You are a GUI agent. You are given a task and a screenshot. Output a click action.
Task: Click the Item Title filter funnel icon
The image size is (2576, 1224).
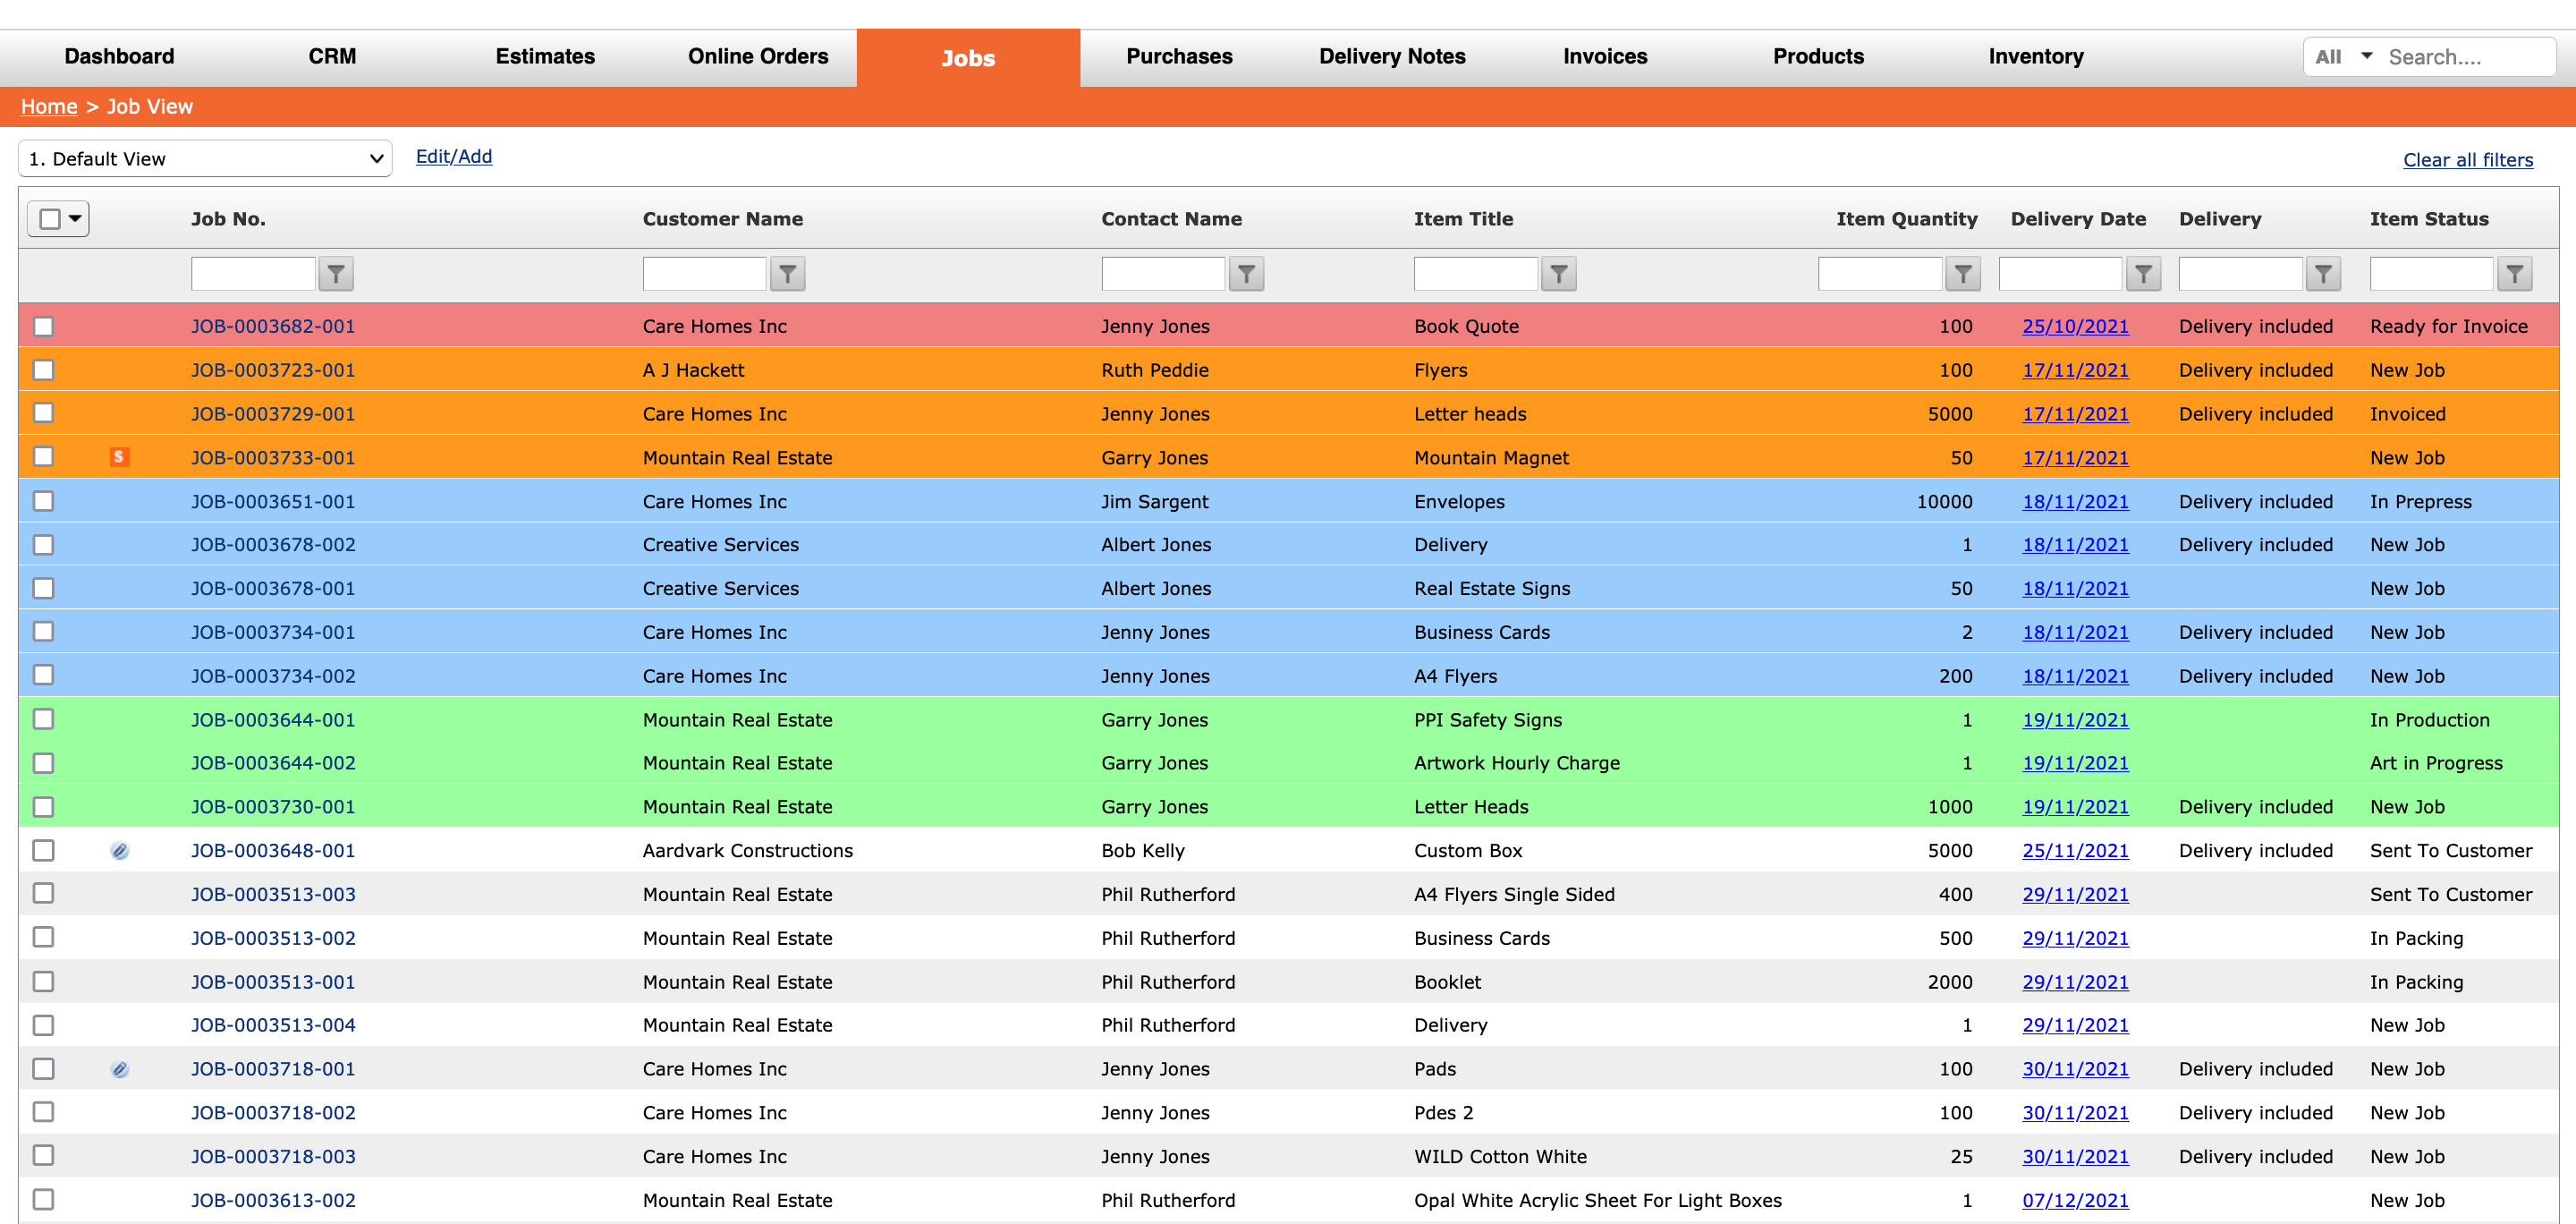(x=1558, y=273)
